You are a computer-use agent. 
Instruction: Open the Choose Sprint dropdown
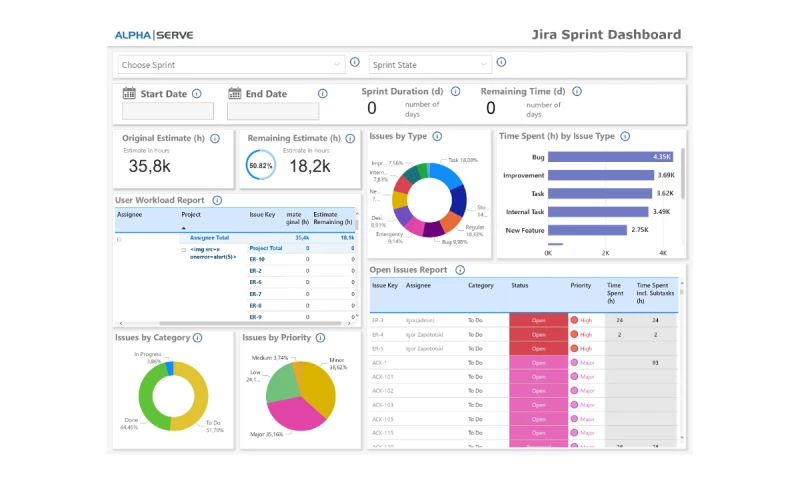[x=231, y=65]
